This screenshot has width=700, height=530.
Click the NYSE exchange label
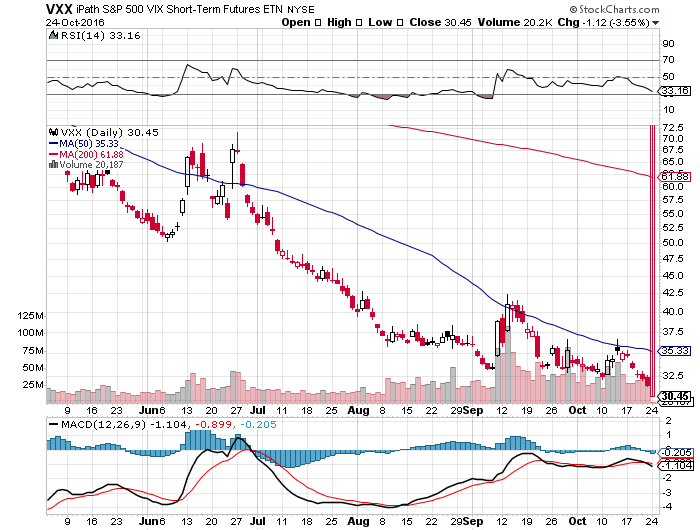point(301,10)
